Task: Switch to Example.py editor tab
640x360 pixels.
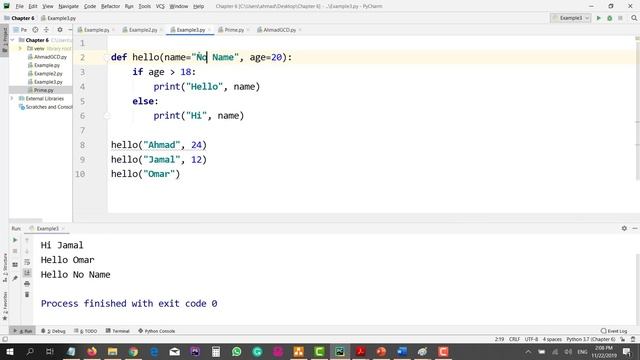Action: [x=96, y=30]
